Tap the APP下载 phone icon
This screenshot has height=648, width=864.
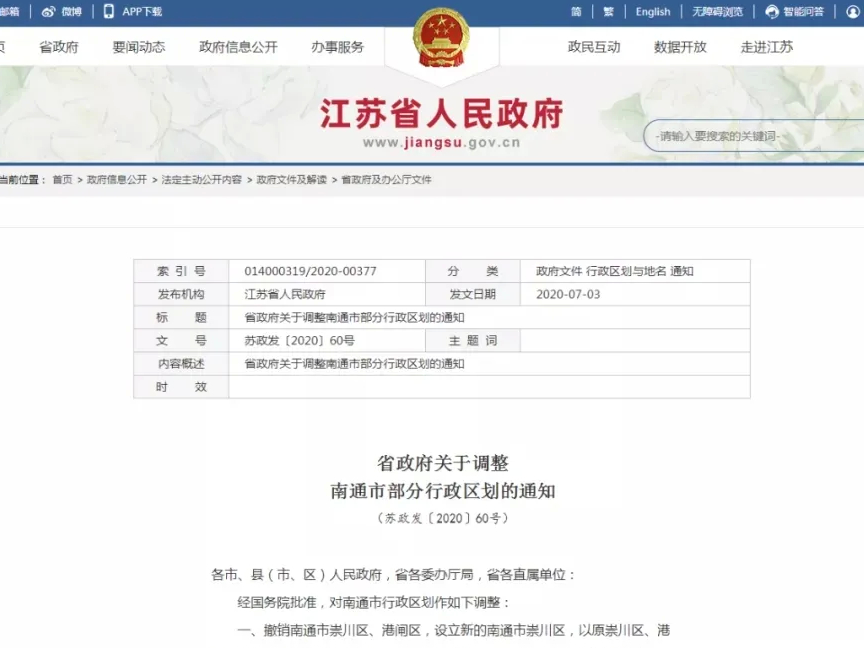(x=109, y=11)
